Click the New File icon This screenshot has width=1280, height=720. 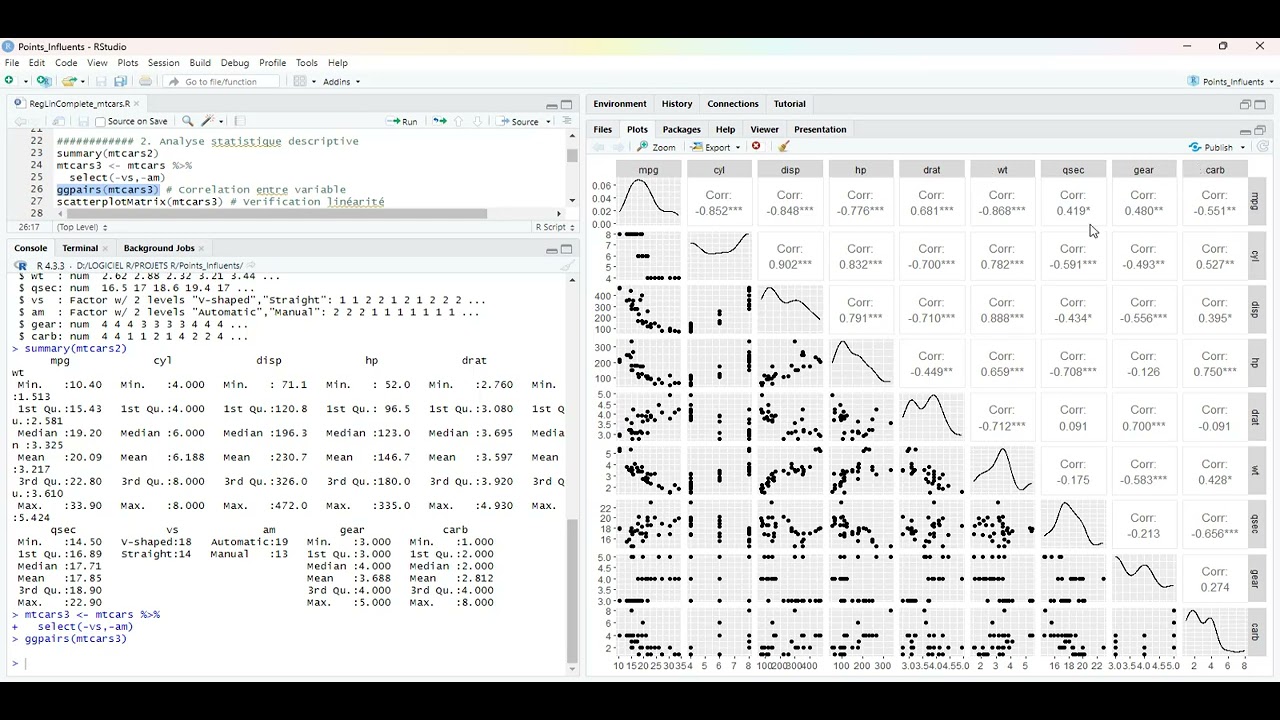click(9, 81)
